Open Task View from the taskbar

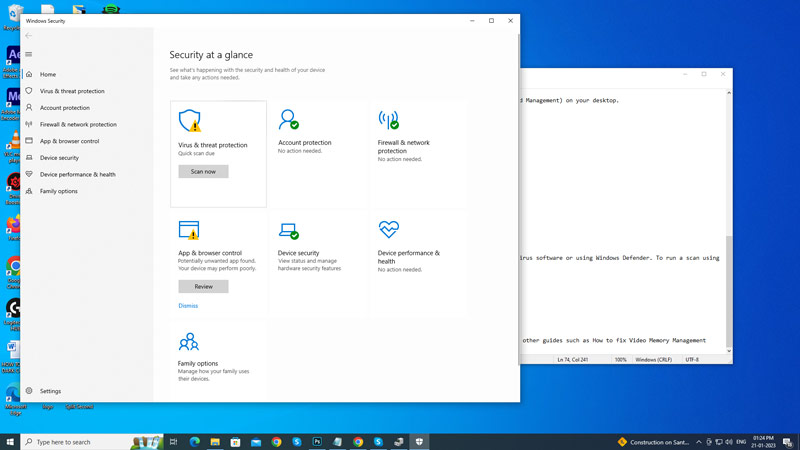click(173, 442)
